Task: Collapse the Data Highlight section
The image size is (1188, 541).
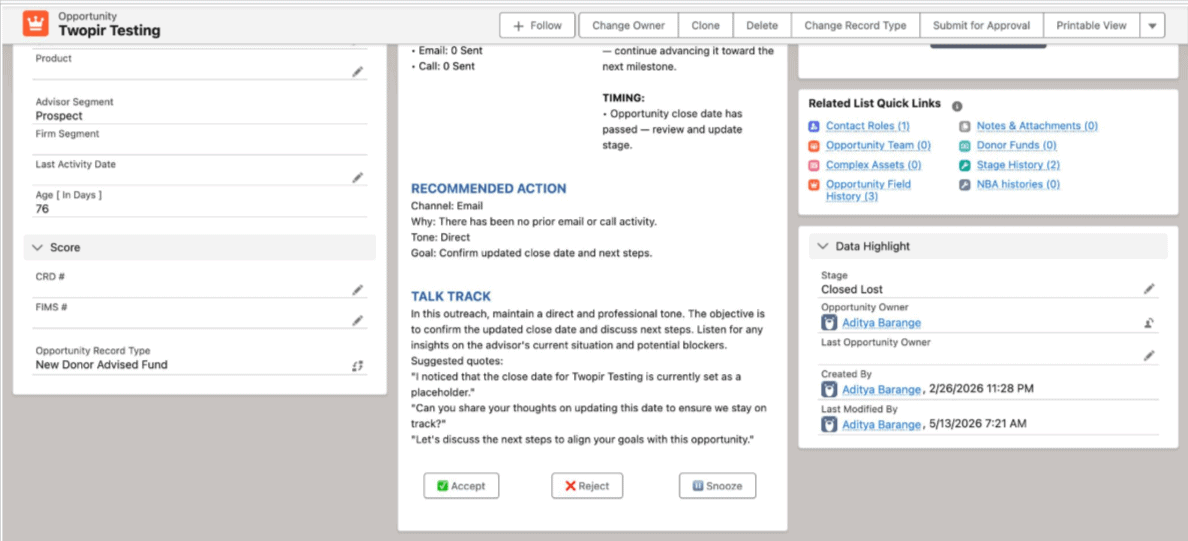Action: coord(823,246)
